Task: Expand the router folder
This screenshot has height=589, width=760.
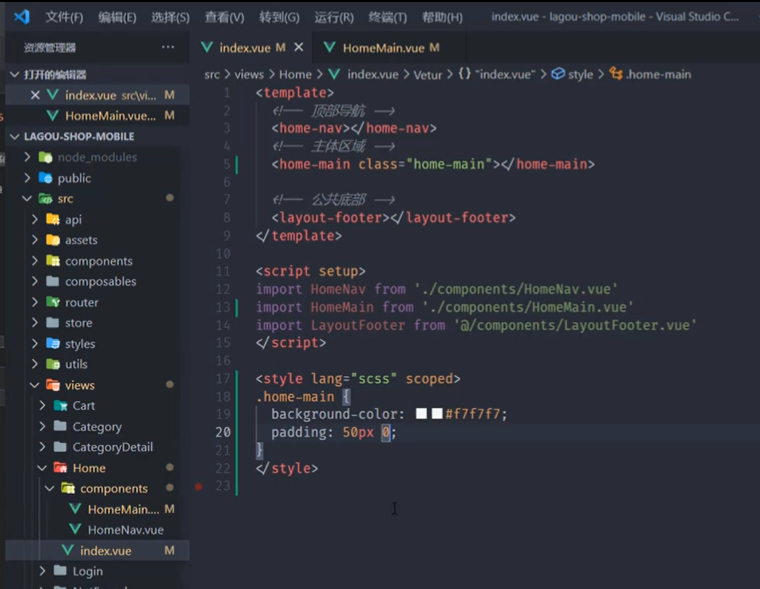Action: (35, 302)
